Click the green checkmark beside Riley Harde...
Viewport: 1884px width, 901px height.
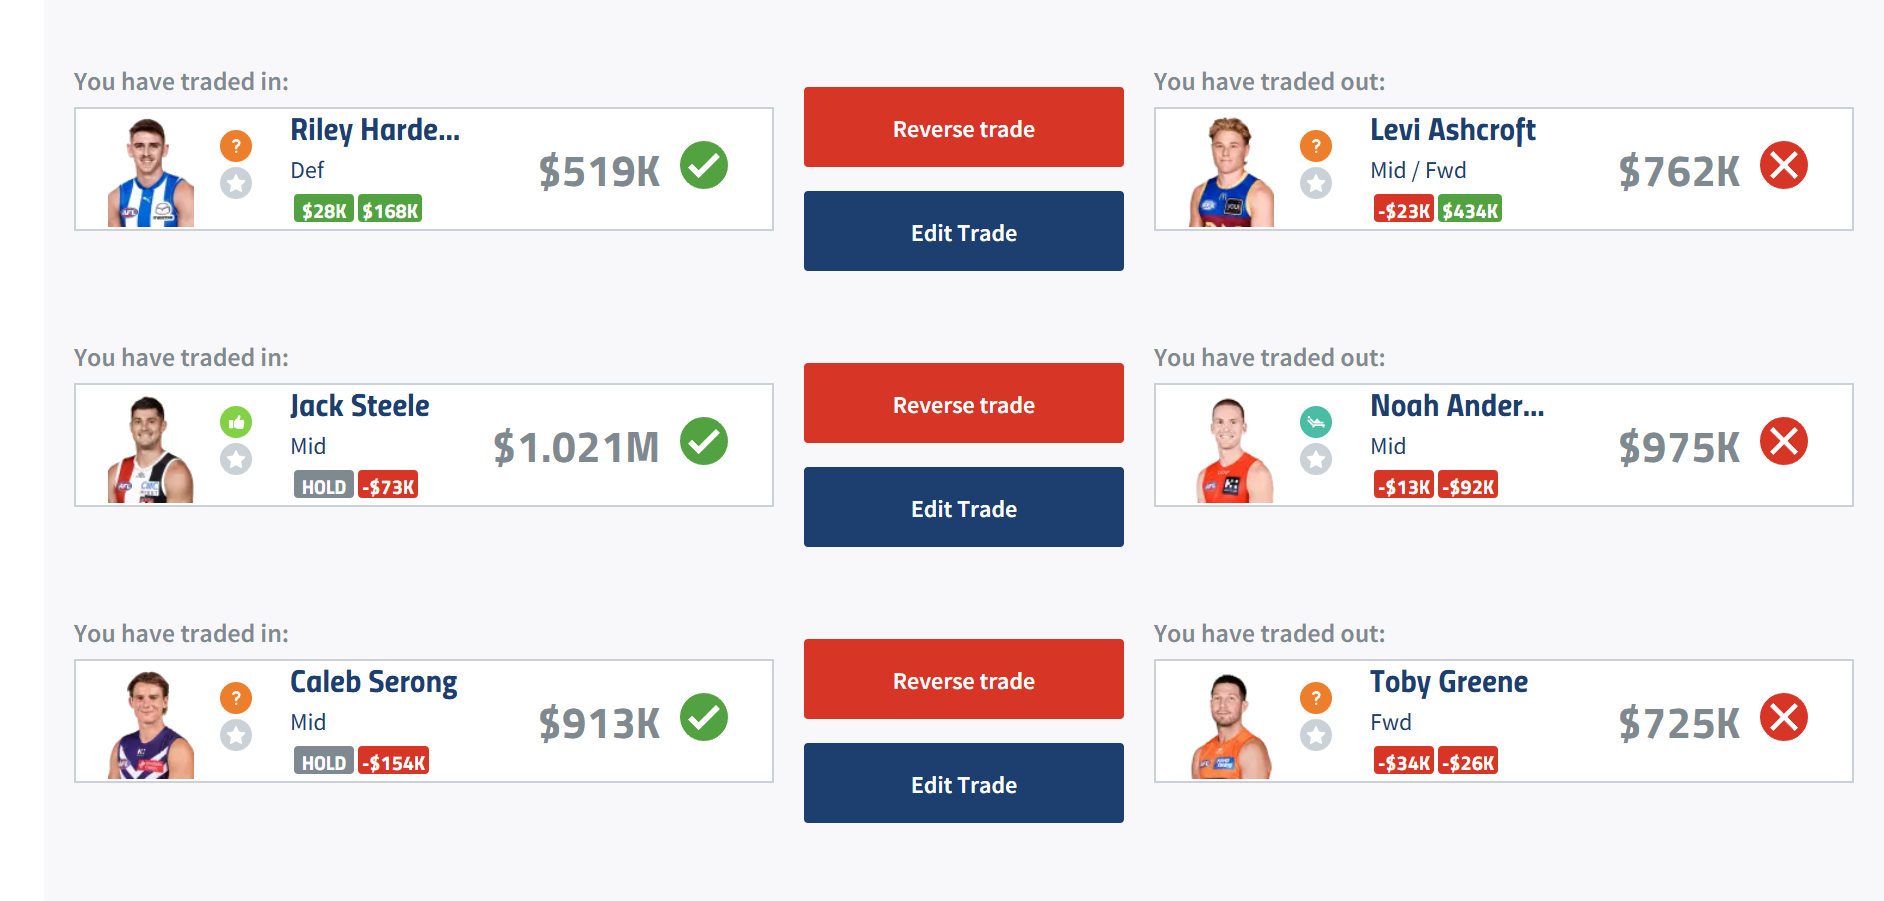704,165
